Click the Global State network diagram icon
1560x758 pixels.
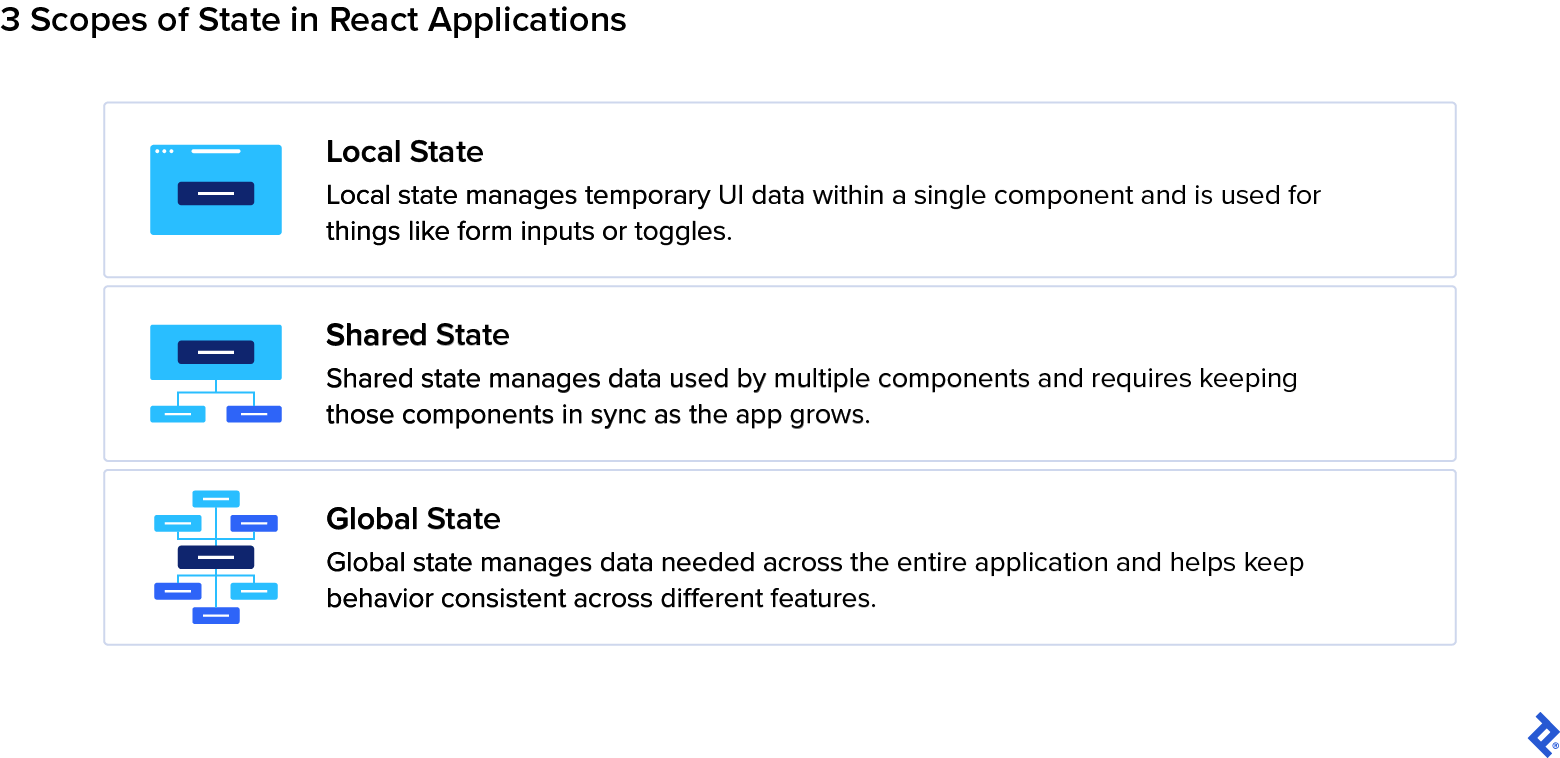(216, 557)
